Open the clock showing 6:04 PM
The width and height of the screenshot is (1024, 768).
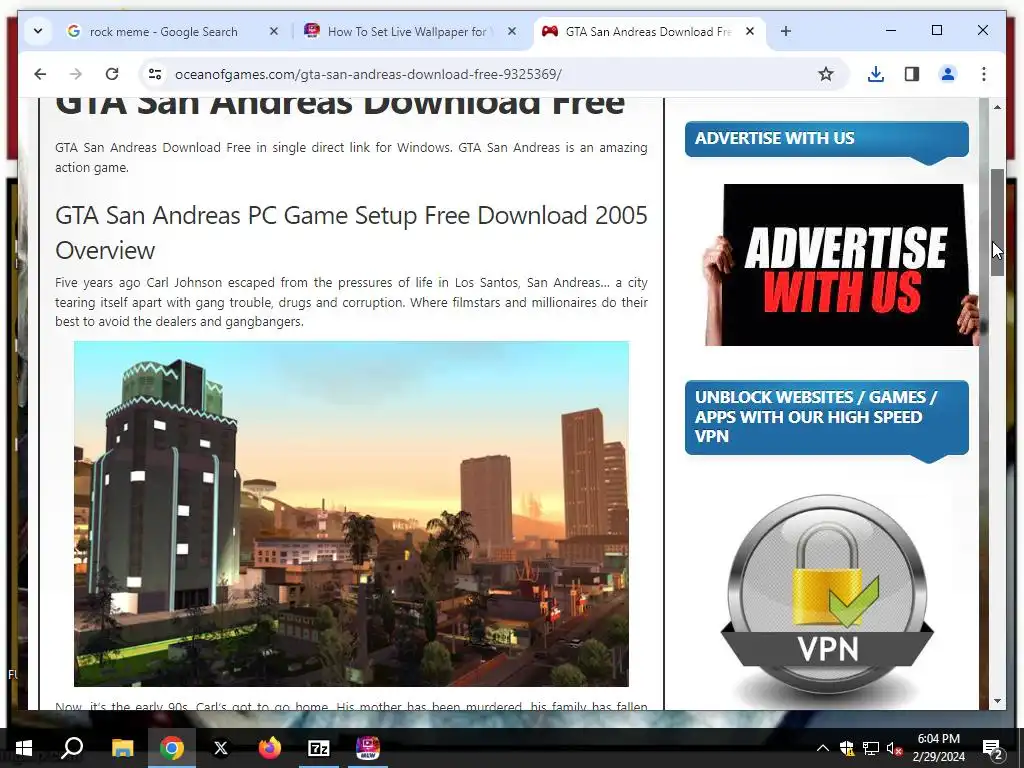pos(938,748)
